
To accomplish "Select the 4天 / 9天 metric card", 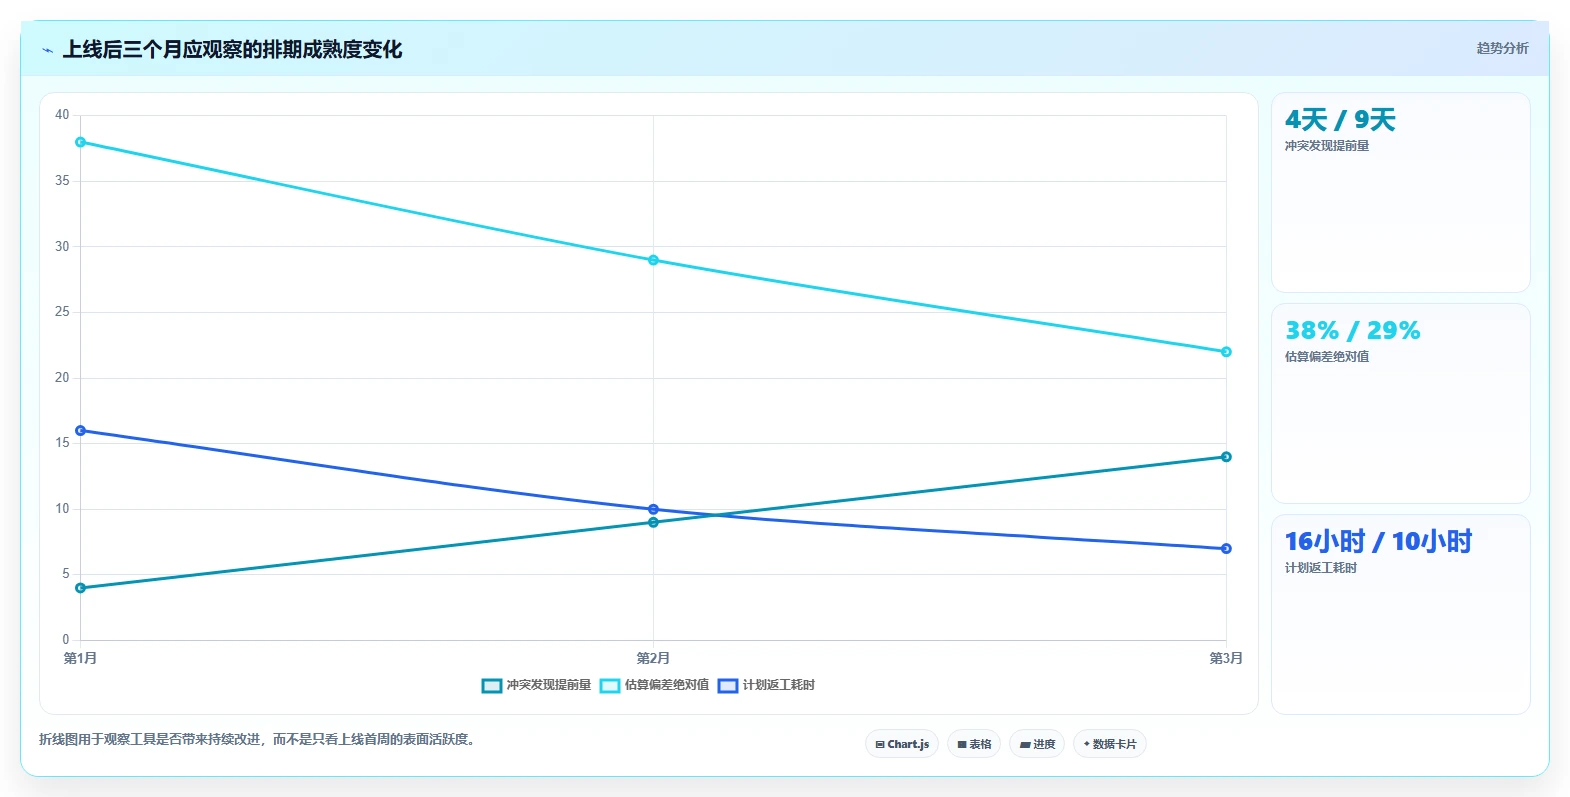I will [1401, 193].
